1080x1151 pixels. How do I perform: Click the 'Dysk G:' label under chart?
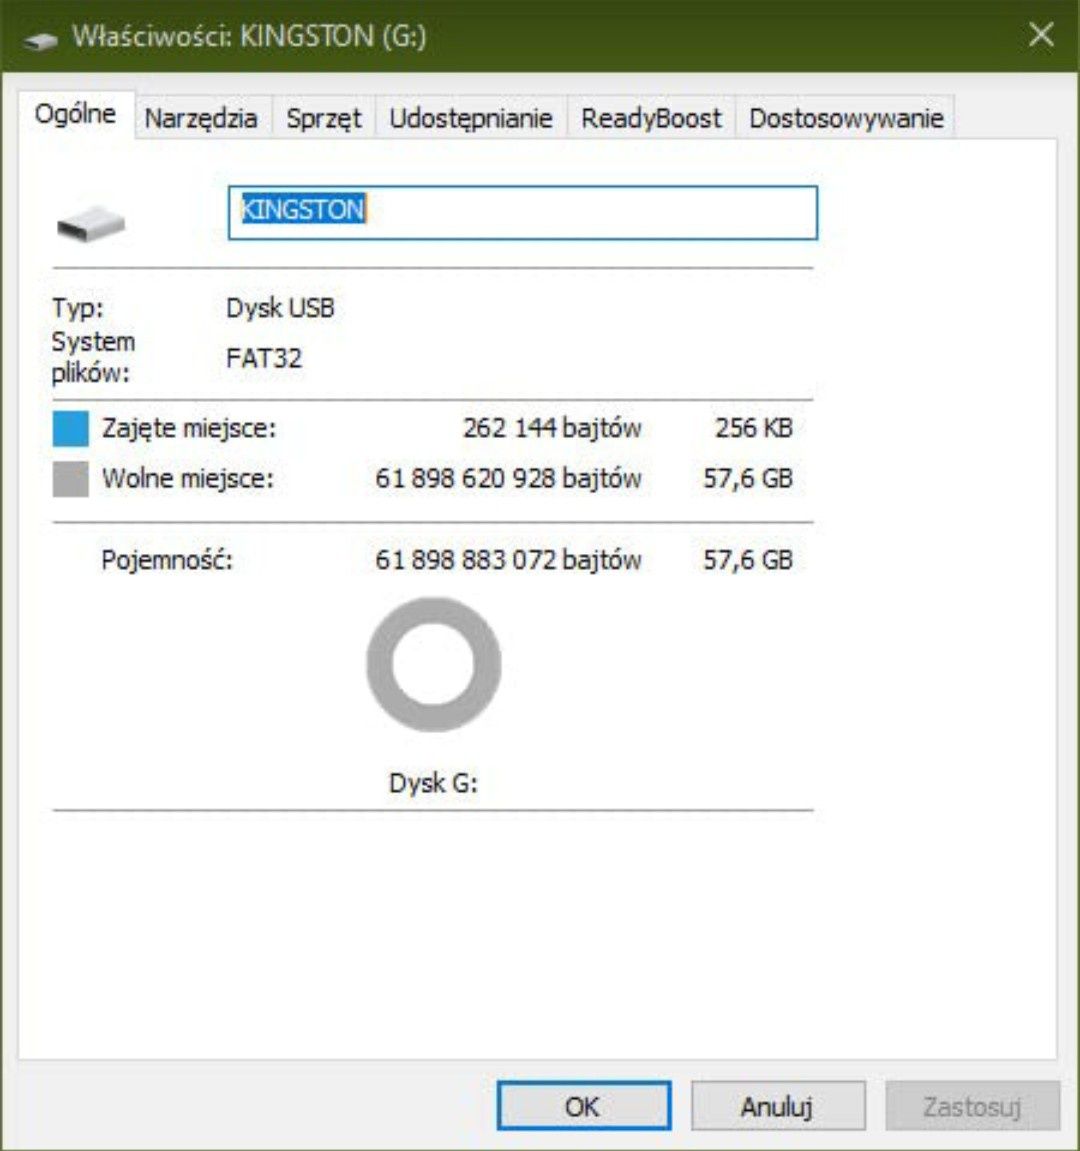tap(433, 783)
